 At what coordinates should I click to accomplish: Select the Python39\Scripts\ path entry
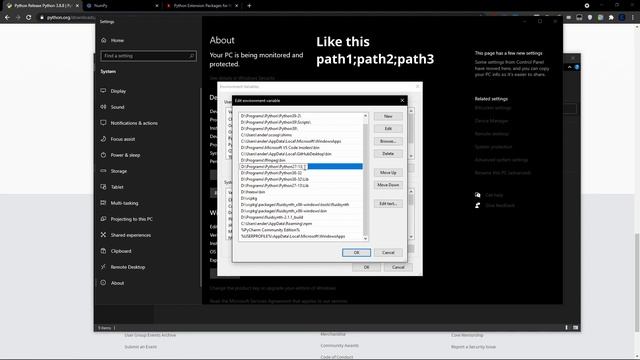click(301, 122)
